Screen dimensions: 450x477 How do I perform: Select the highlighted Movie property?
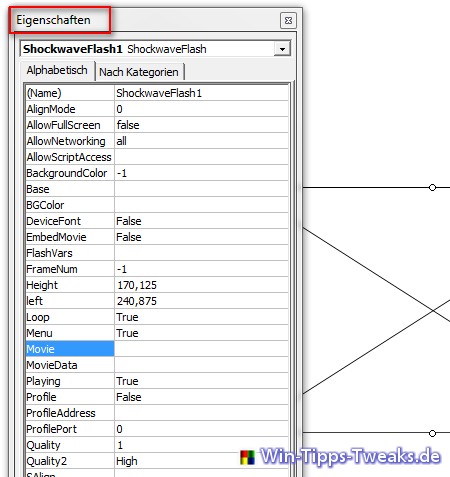(x=70, y=349)
